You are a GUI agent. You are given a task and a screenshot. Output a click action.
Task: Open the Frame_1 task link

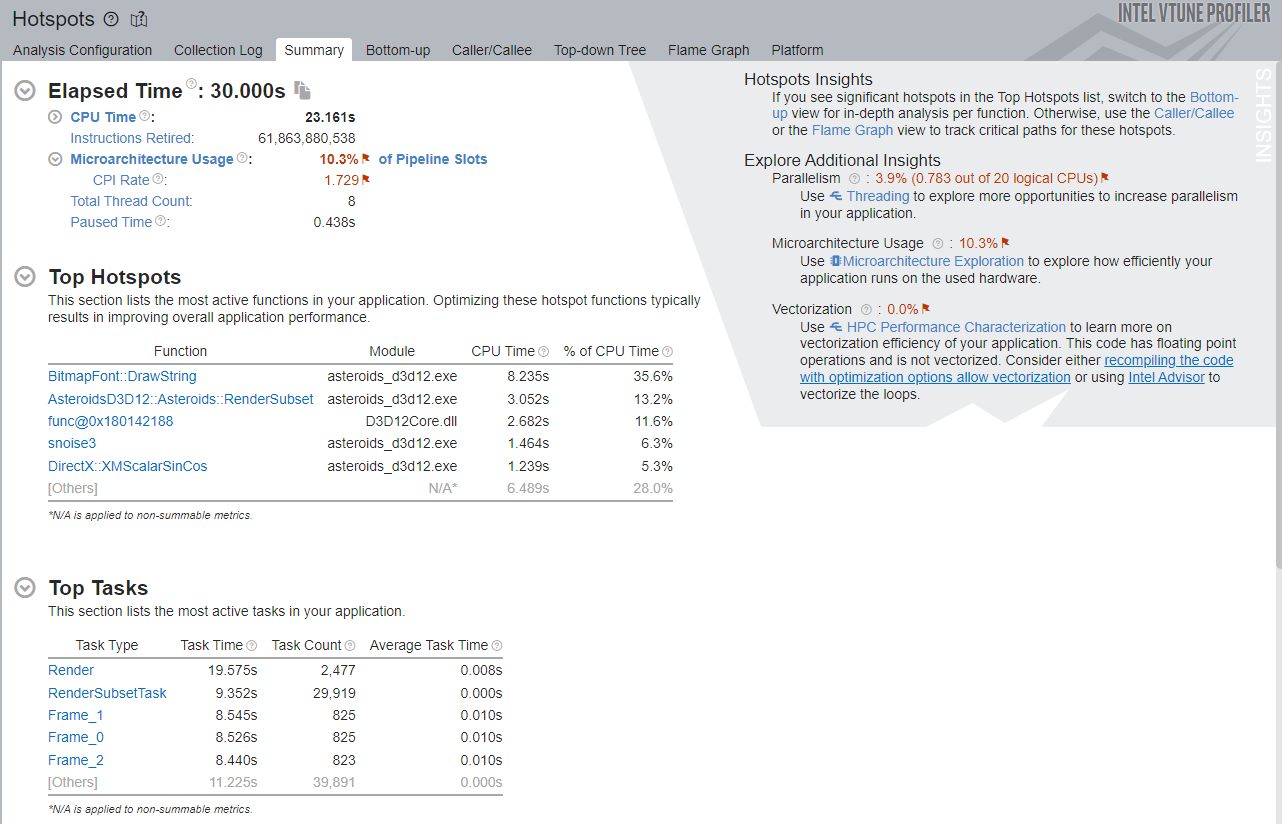[x=76, y=715]
